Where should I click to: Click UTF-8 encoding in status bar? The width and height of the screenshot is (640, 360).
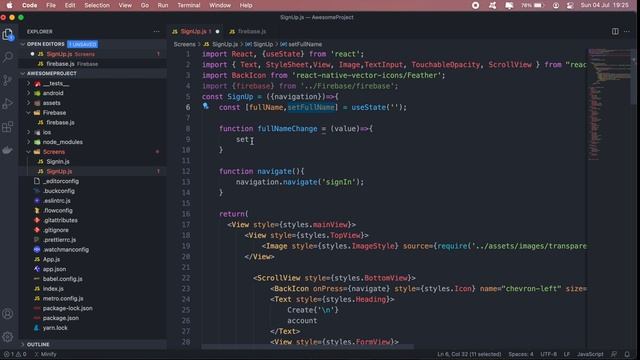point(549,354)
